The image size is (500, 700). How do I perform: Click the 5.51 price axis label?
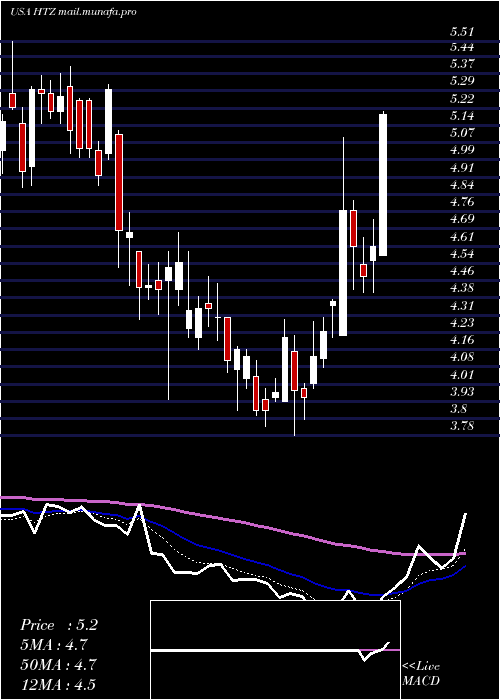(461, 32)
